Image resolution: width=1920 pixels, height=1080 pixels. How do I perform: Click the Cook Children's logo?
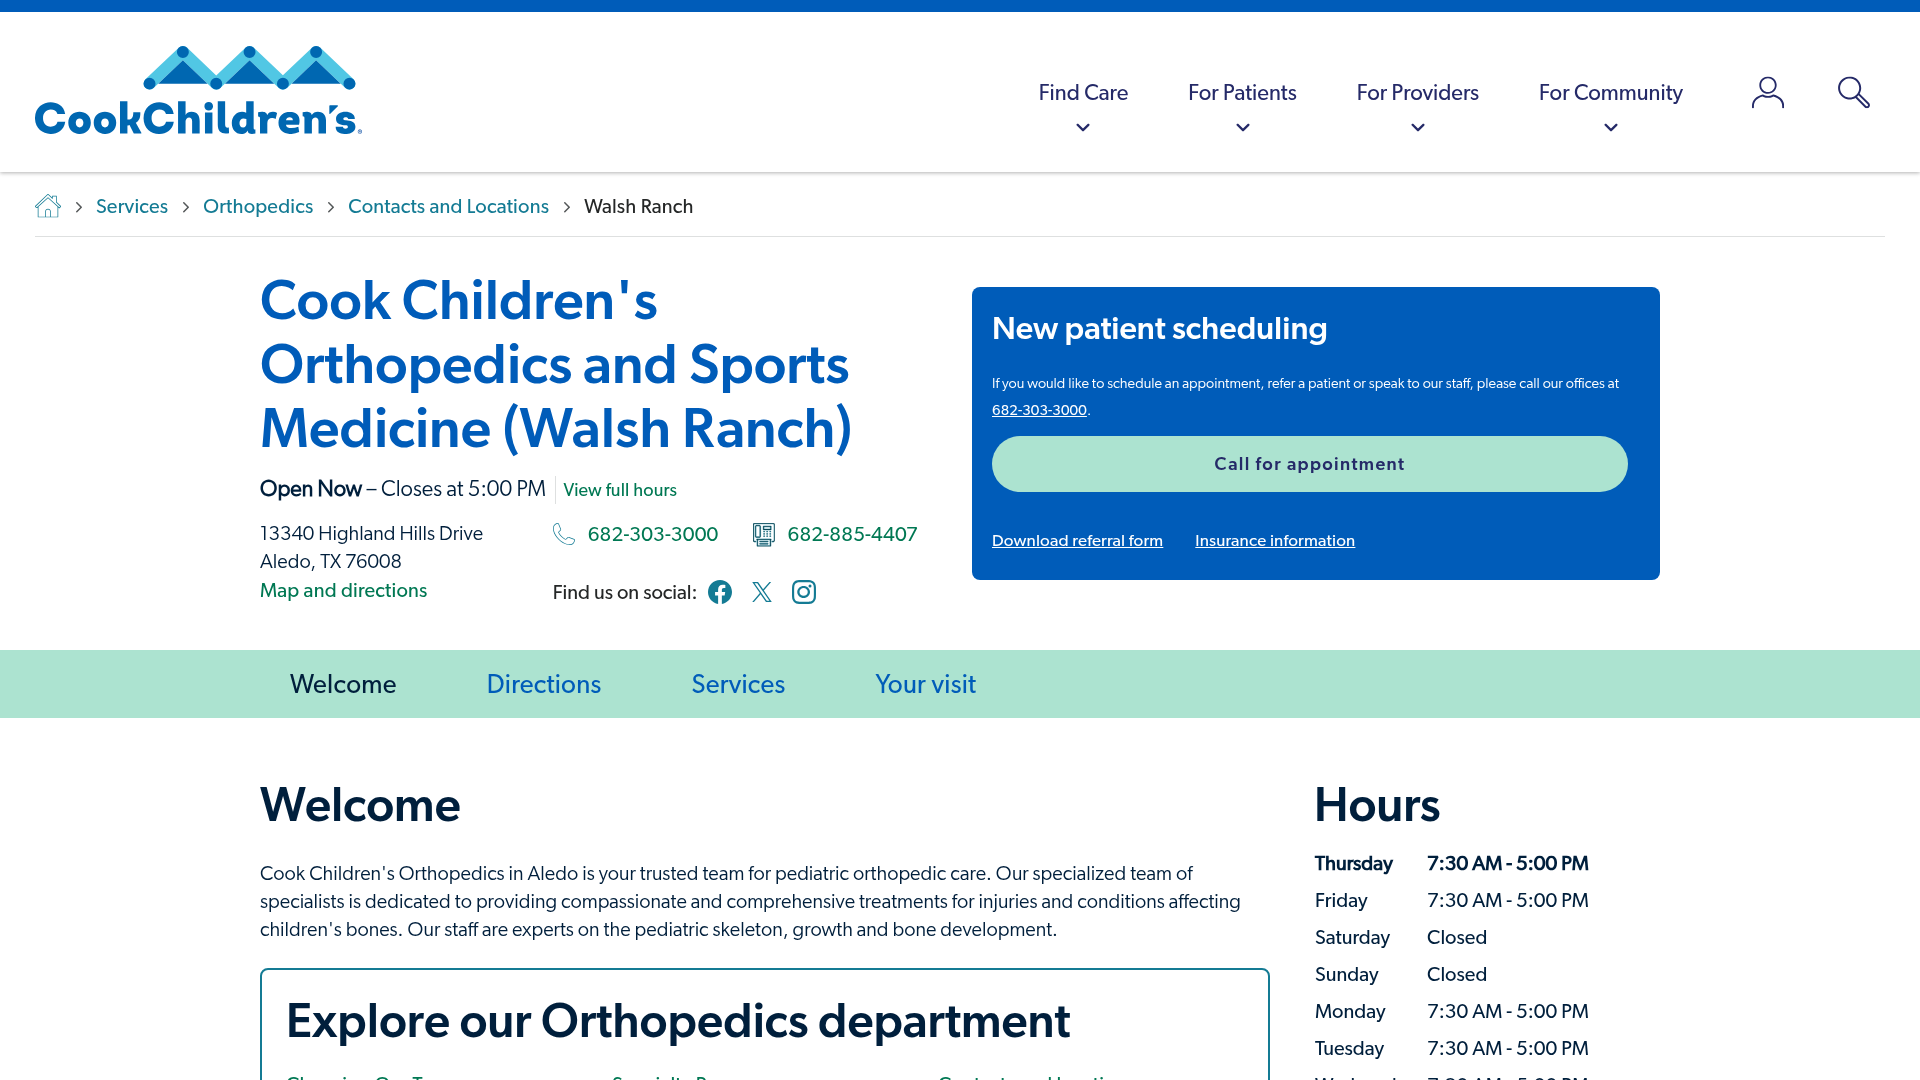[x=197, y=90]
